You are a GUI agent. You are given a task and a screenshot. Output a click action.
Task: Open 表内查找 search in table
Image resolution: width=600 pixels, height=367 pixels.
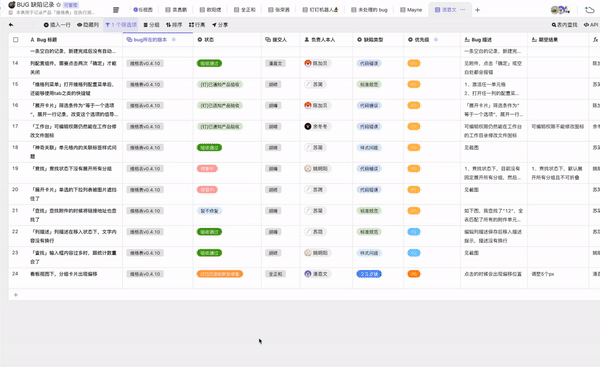[x=564, y=25]
